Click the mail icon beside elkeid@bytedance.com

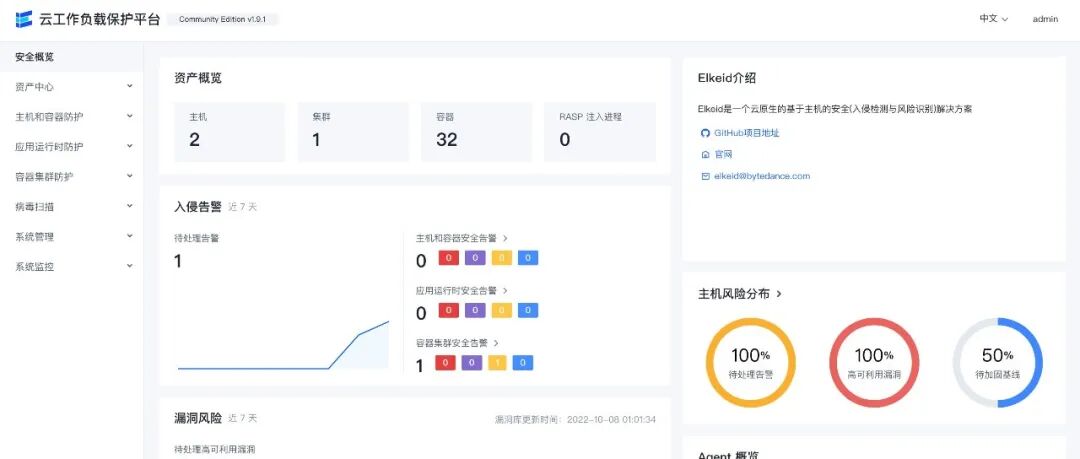click(x=705, y=176)
